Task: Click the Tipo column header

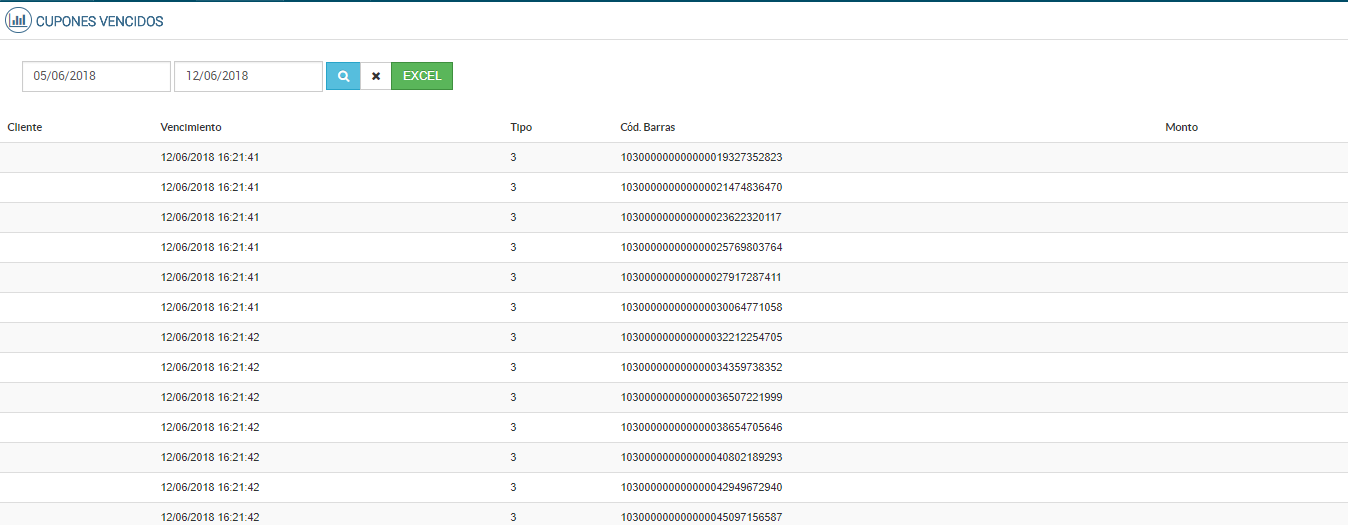Action: [521, 127]
